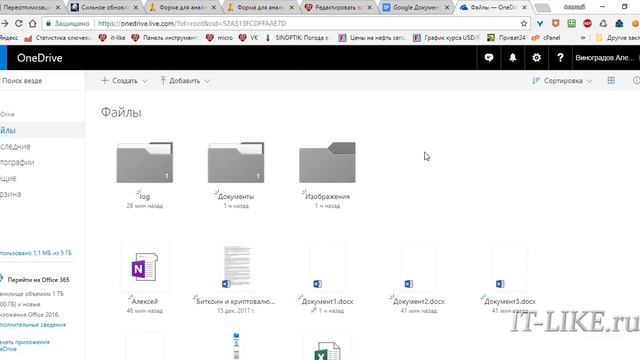Screen dimensions: 640x360
Task: Open График курса USD bookmark
Action: [447, 38]
